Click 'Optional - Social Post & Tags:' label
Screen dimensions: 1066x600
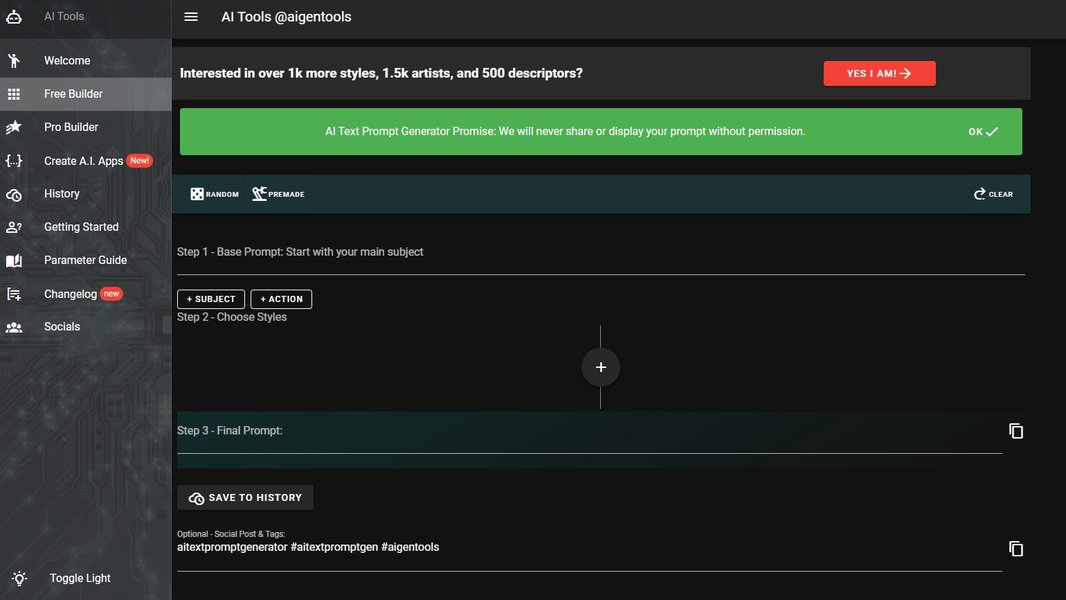point(230,534)
